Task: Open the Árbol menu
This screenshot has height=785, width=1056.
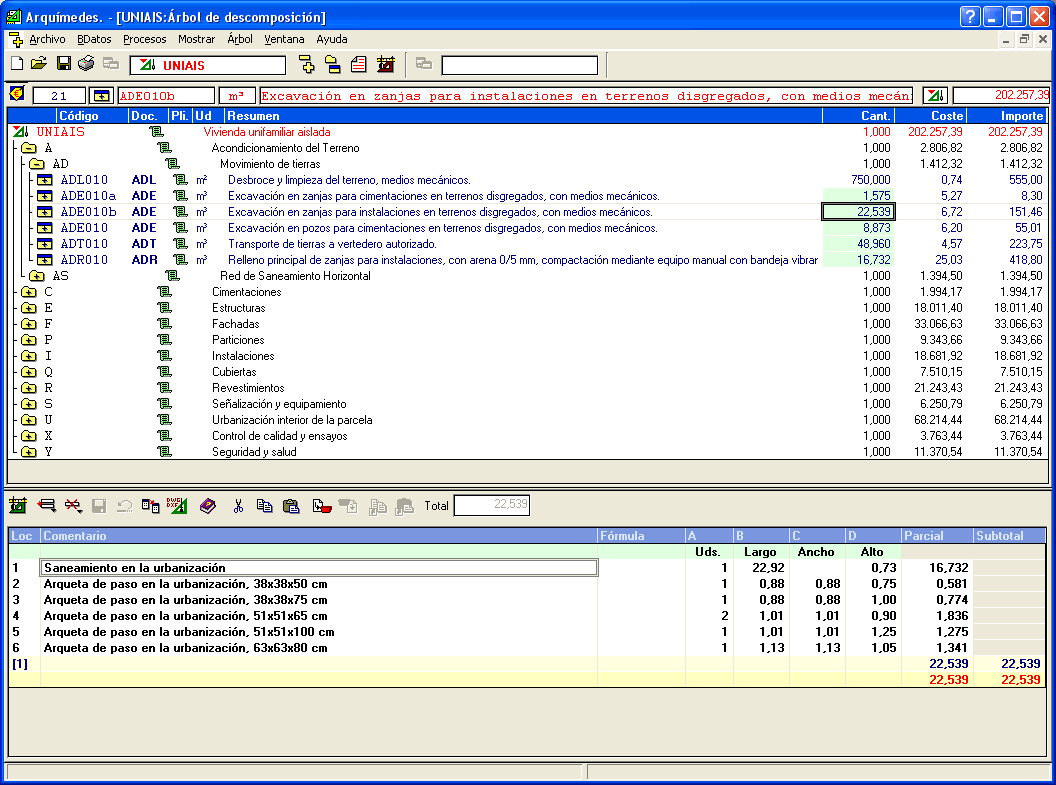Action: 240,39
